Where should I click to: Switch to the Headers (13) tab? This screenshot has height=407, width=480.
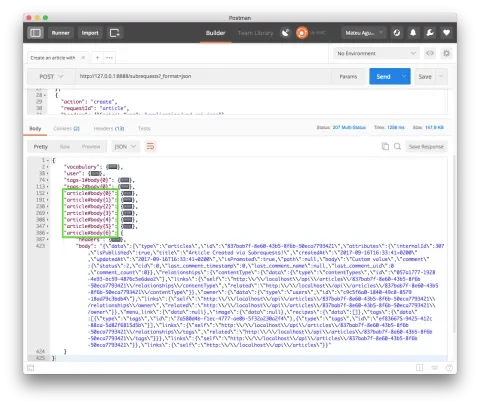109,129
